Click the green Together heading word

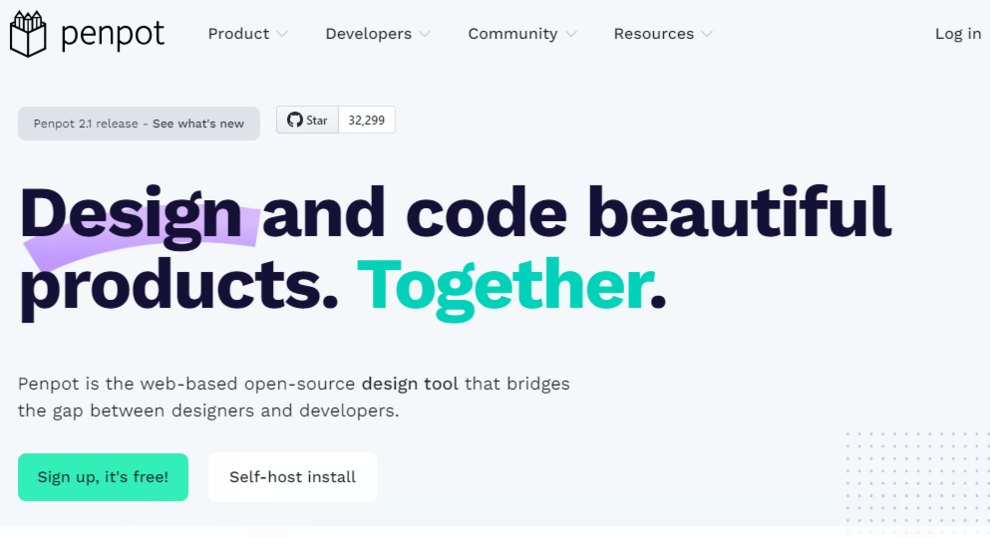coord(503,285)
